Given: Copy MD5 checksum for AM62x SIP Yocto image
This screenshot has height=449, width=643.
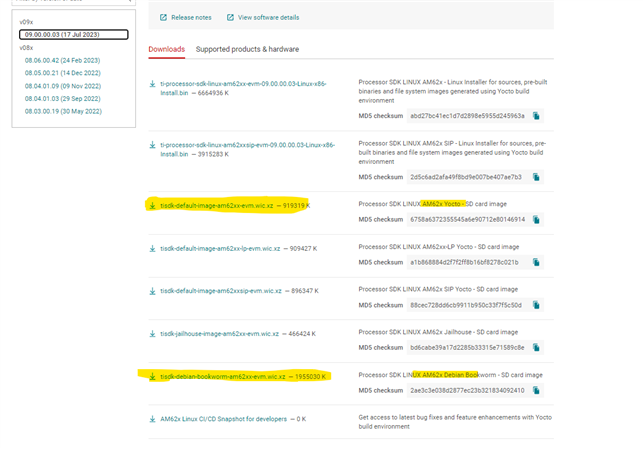Looking at the screenshot, I should tap(536, 305).
